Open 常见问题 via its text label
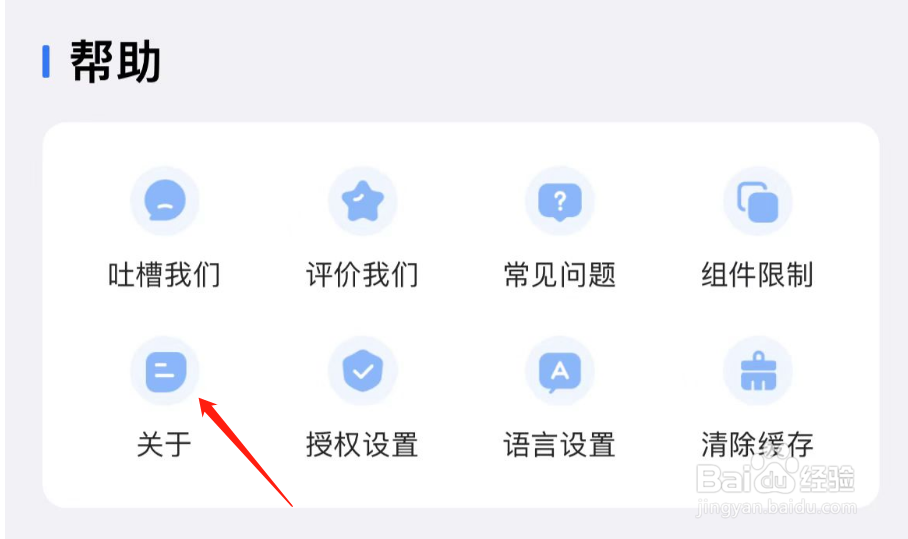 point(559,274)
